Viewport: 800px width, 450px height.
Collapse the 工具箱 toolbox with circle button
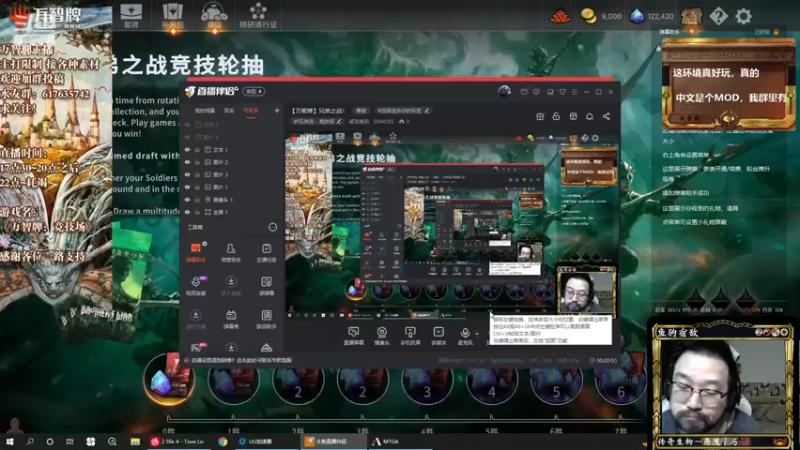pyautogui.click(x=272, y=227)
